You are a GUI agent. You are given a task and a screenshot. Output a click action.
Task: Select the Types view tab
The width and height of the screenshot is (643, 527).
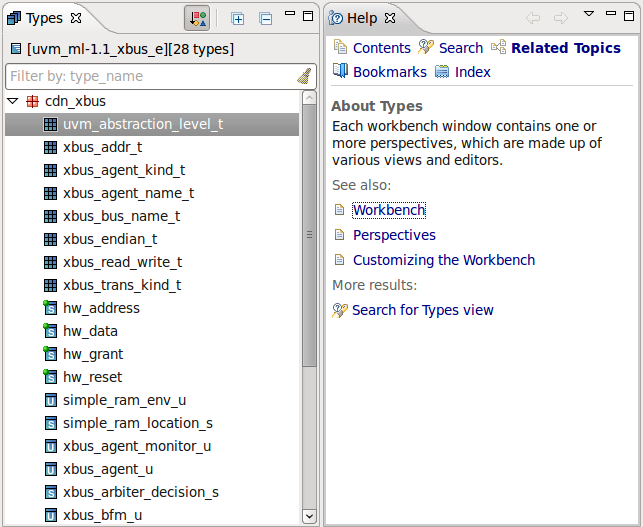(44, 18)
